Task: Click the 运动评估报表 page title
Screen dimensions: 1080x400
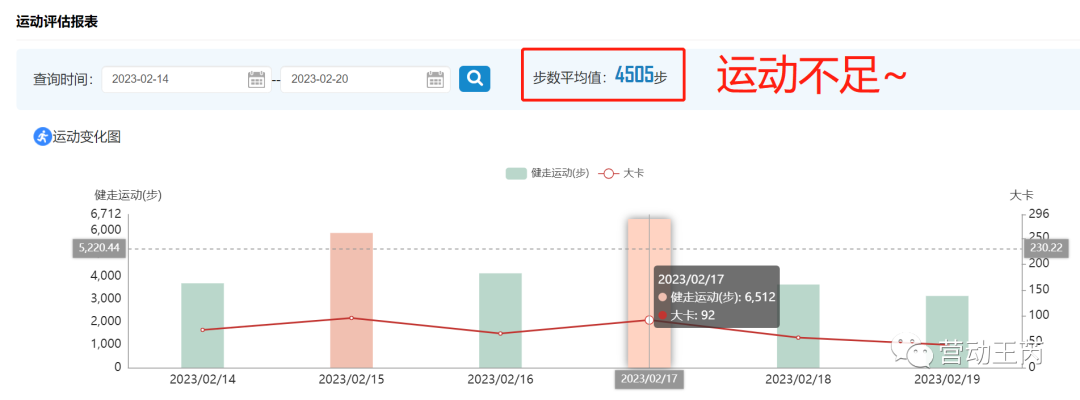Action: coord(57,22)
